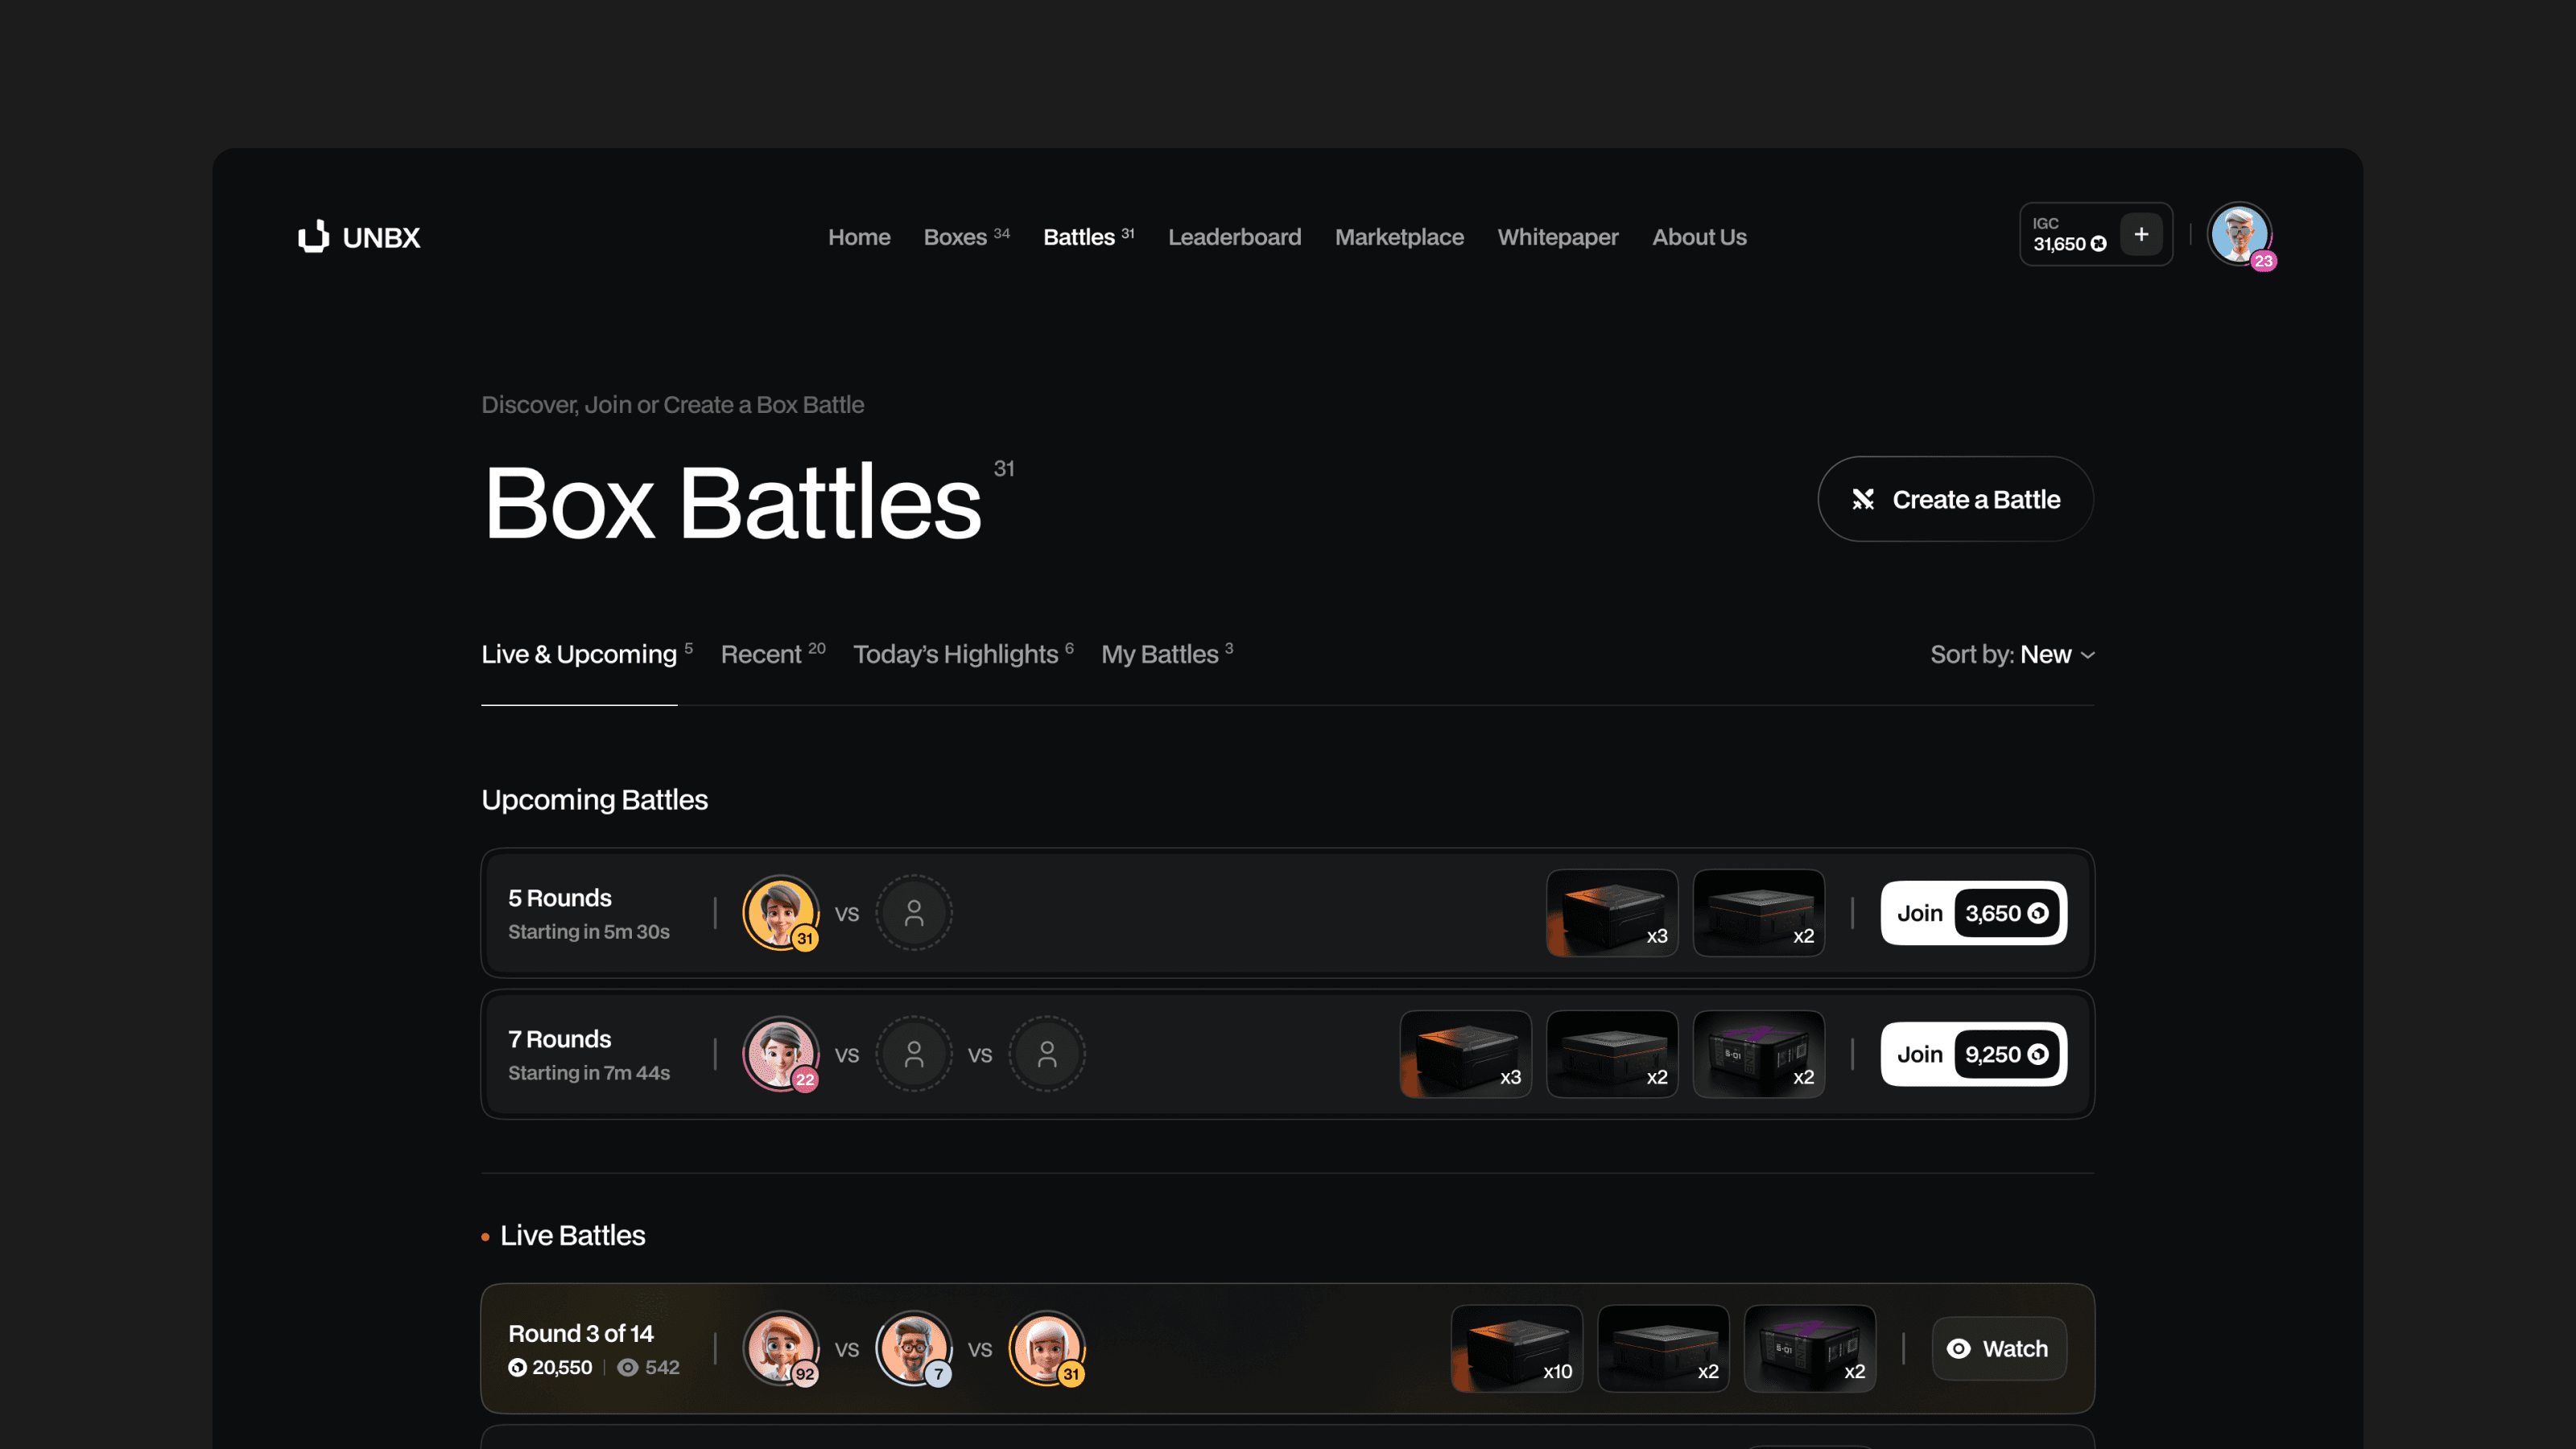Viewport: 2576px width, 1449px height.
Task: Navigate to the Leaderboard
Action: [1234, 237]
